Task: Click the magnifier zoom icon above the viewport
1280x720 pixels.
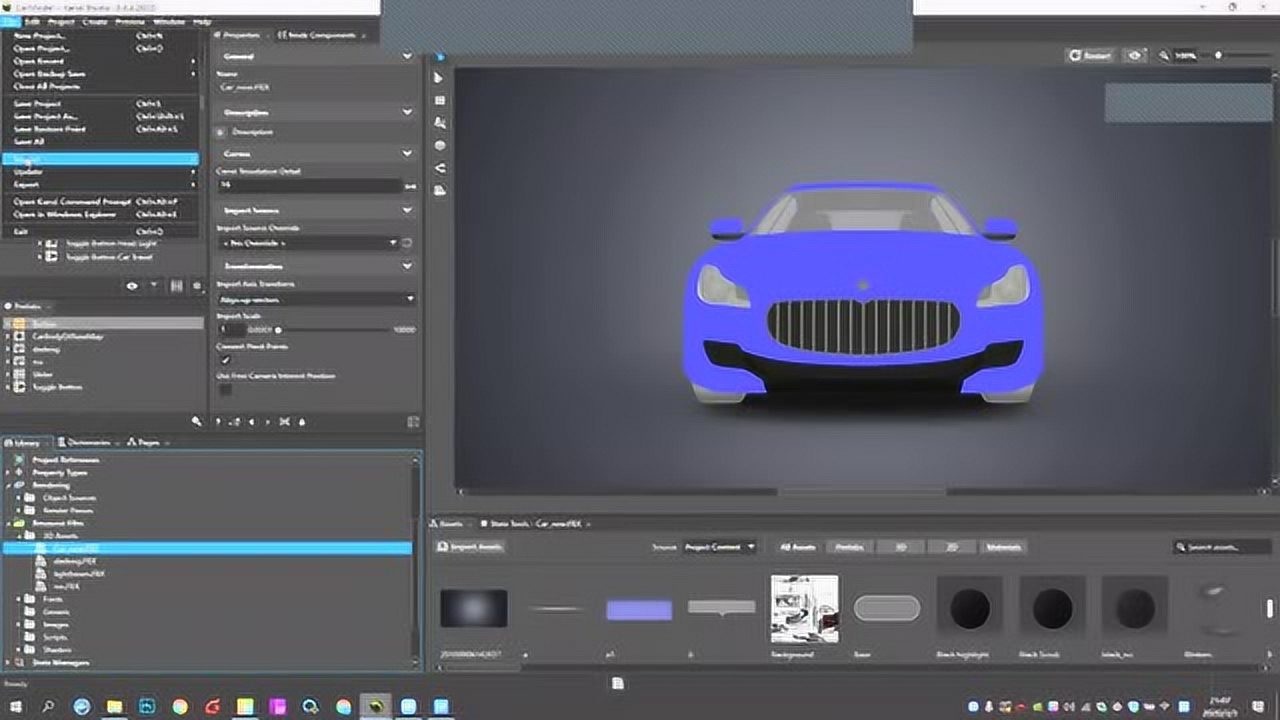Action: tap(1163, 55)
